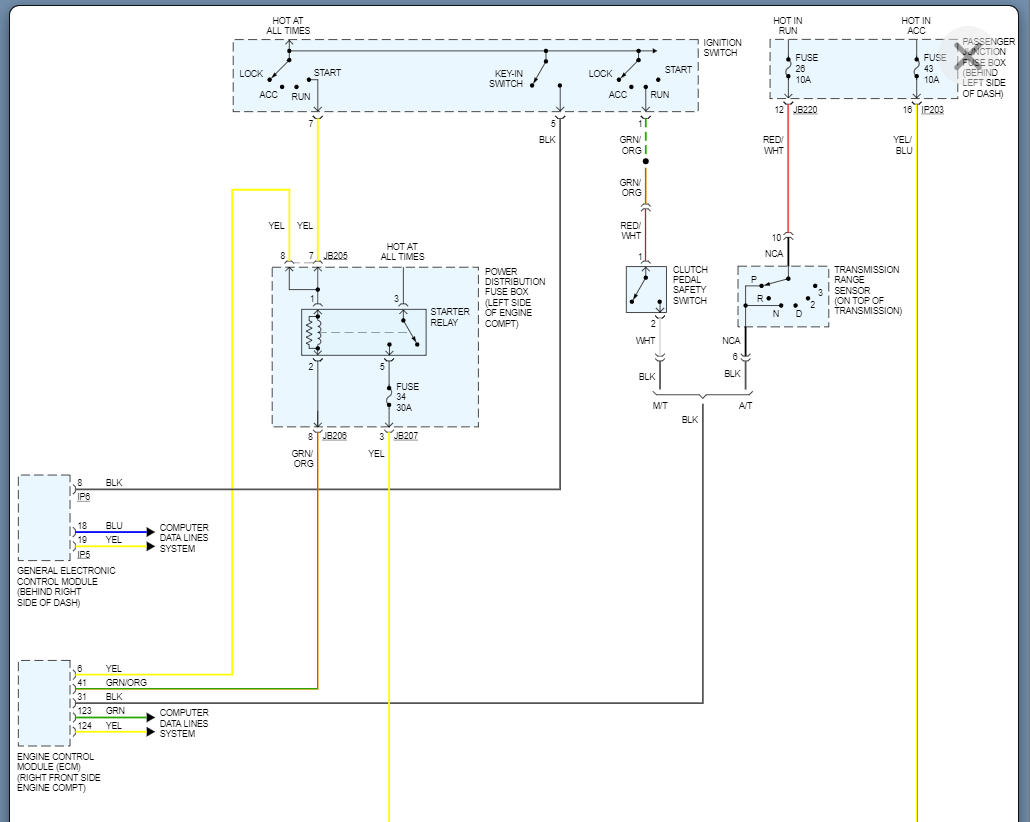Select the JB205 connector label
The height and width of the screenshot is (822, 1030).
(335, 256)
